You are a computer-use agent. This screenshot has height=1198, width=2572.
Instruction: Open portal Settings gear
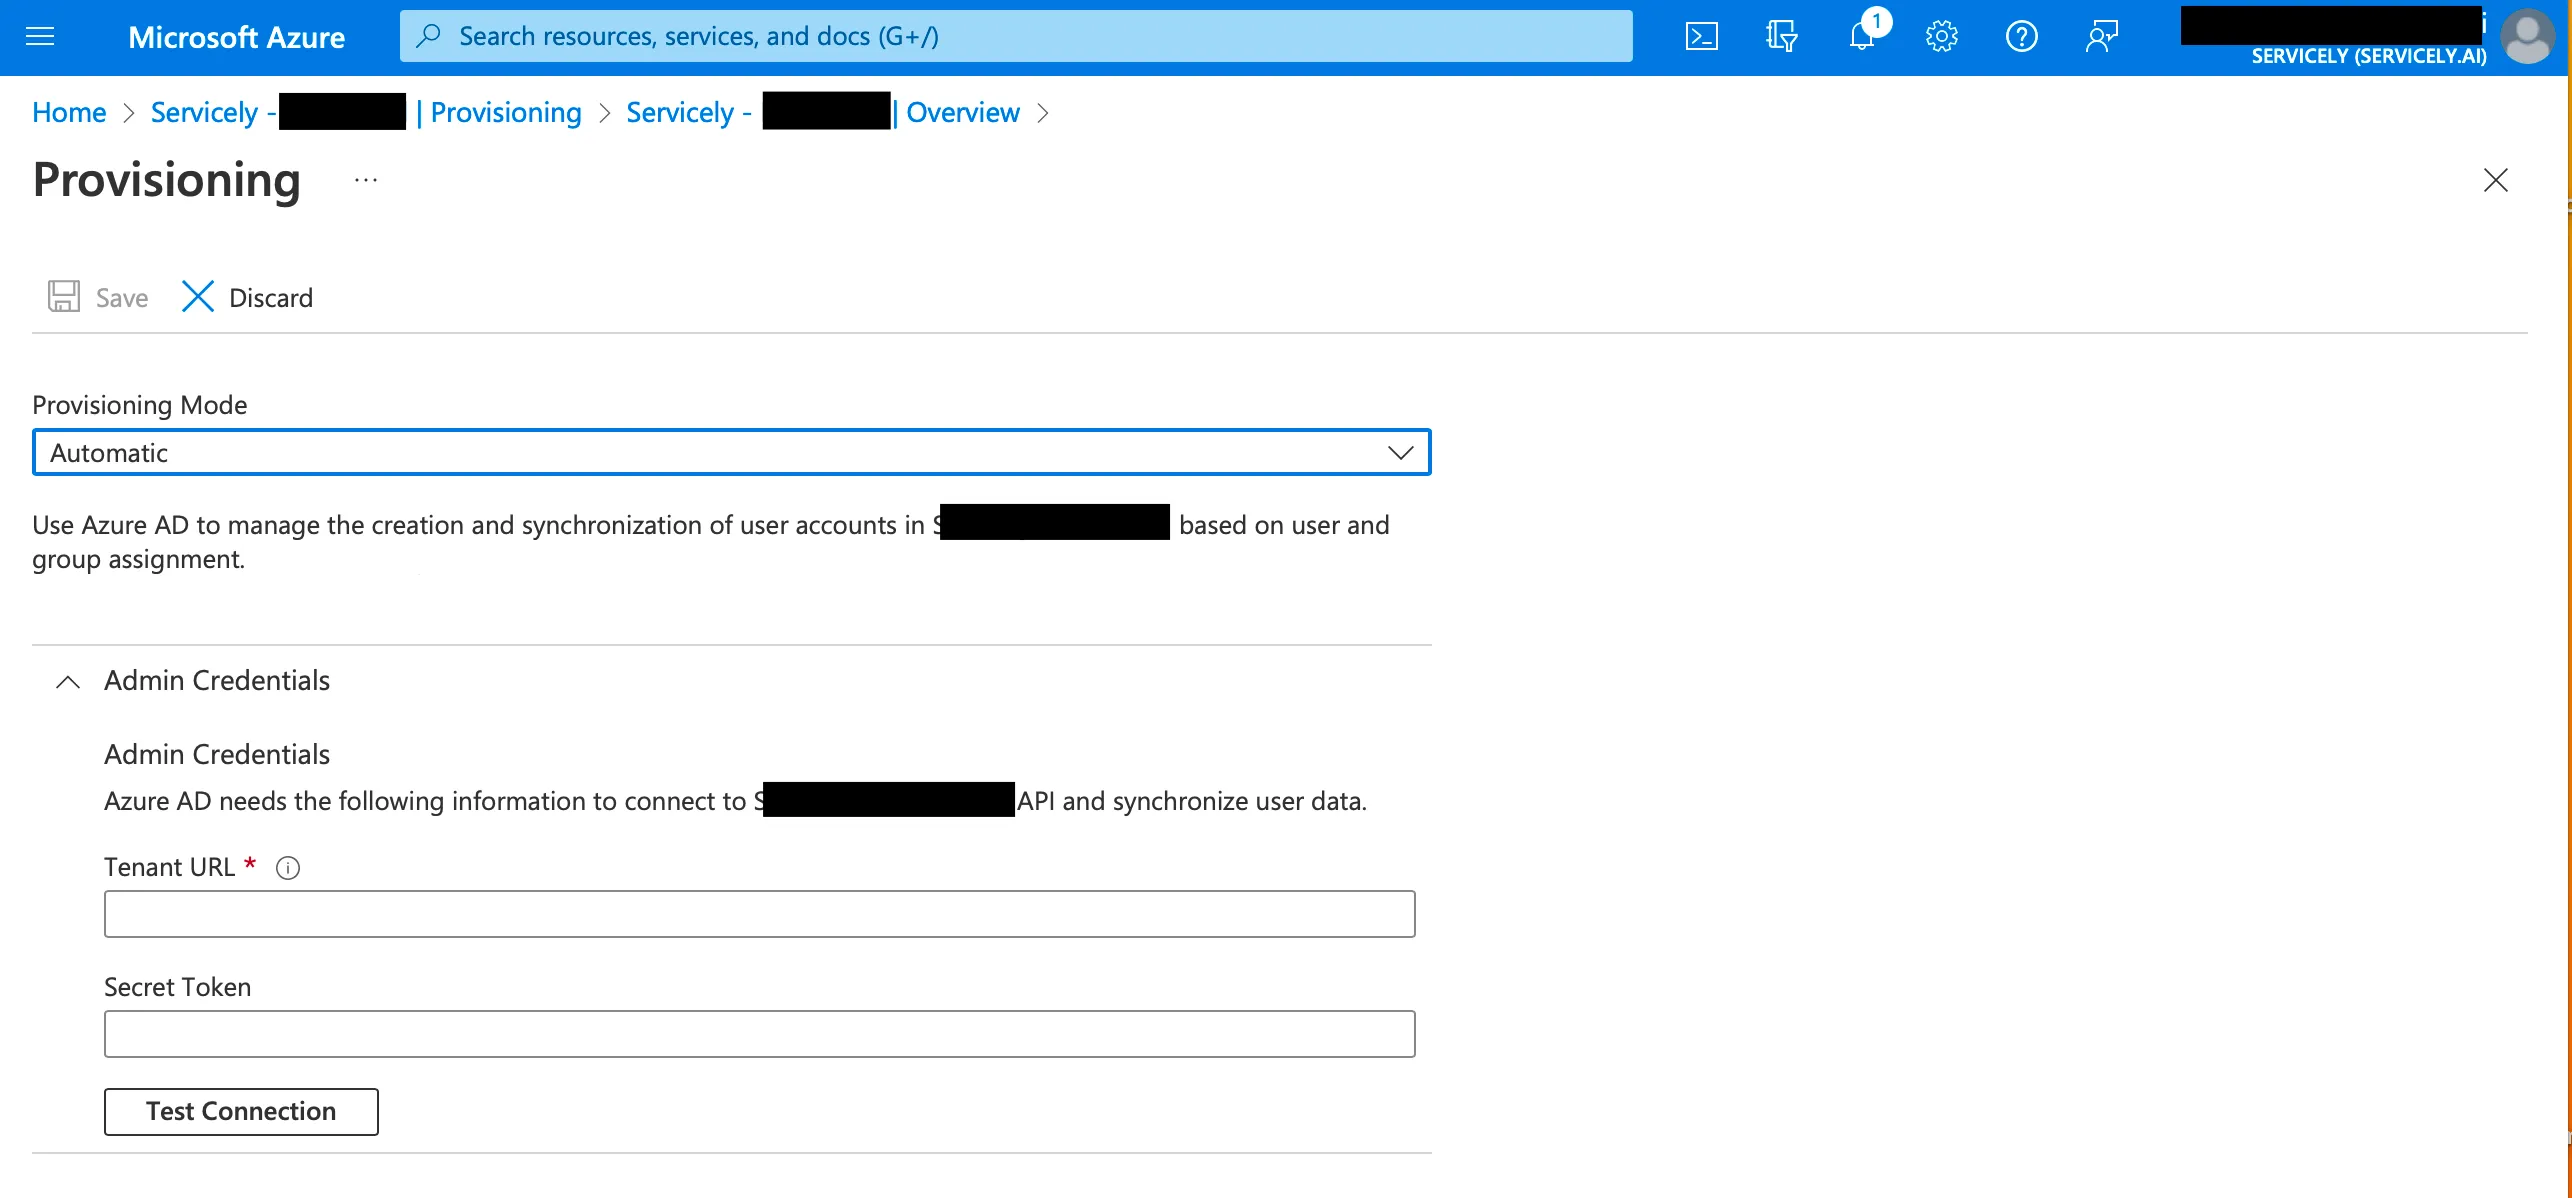(x=1941, y=37)
